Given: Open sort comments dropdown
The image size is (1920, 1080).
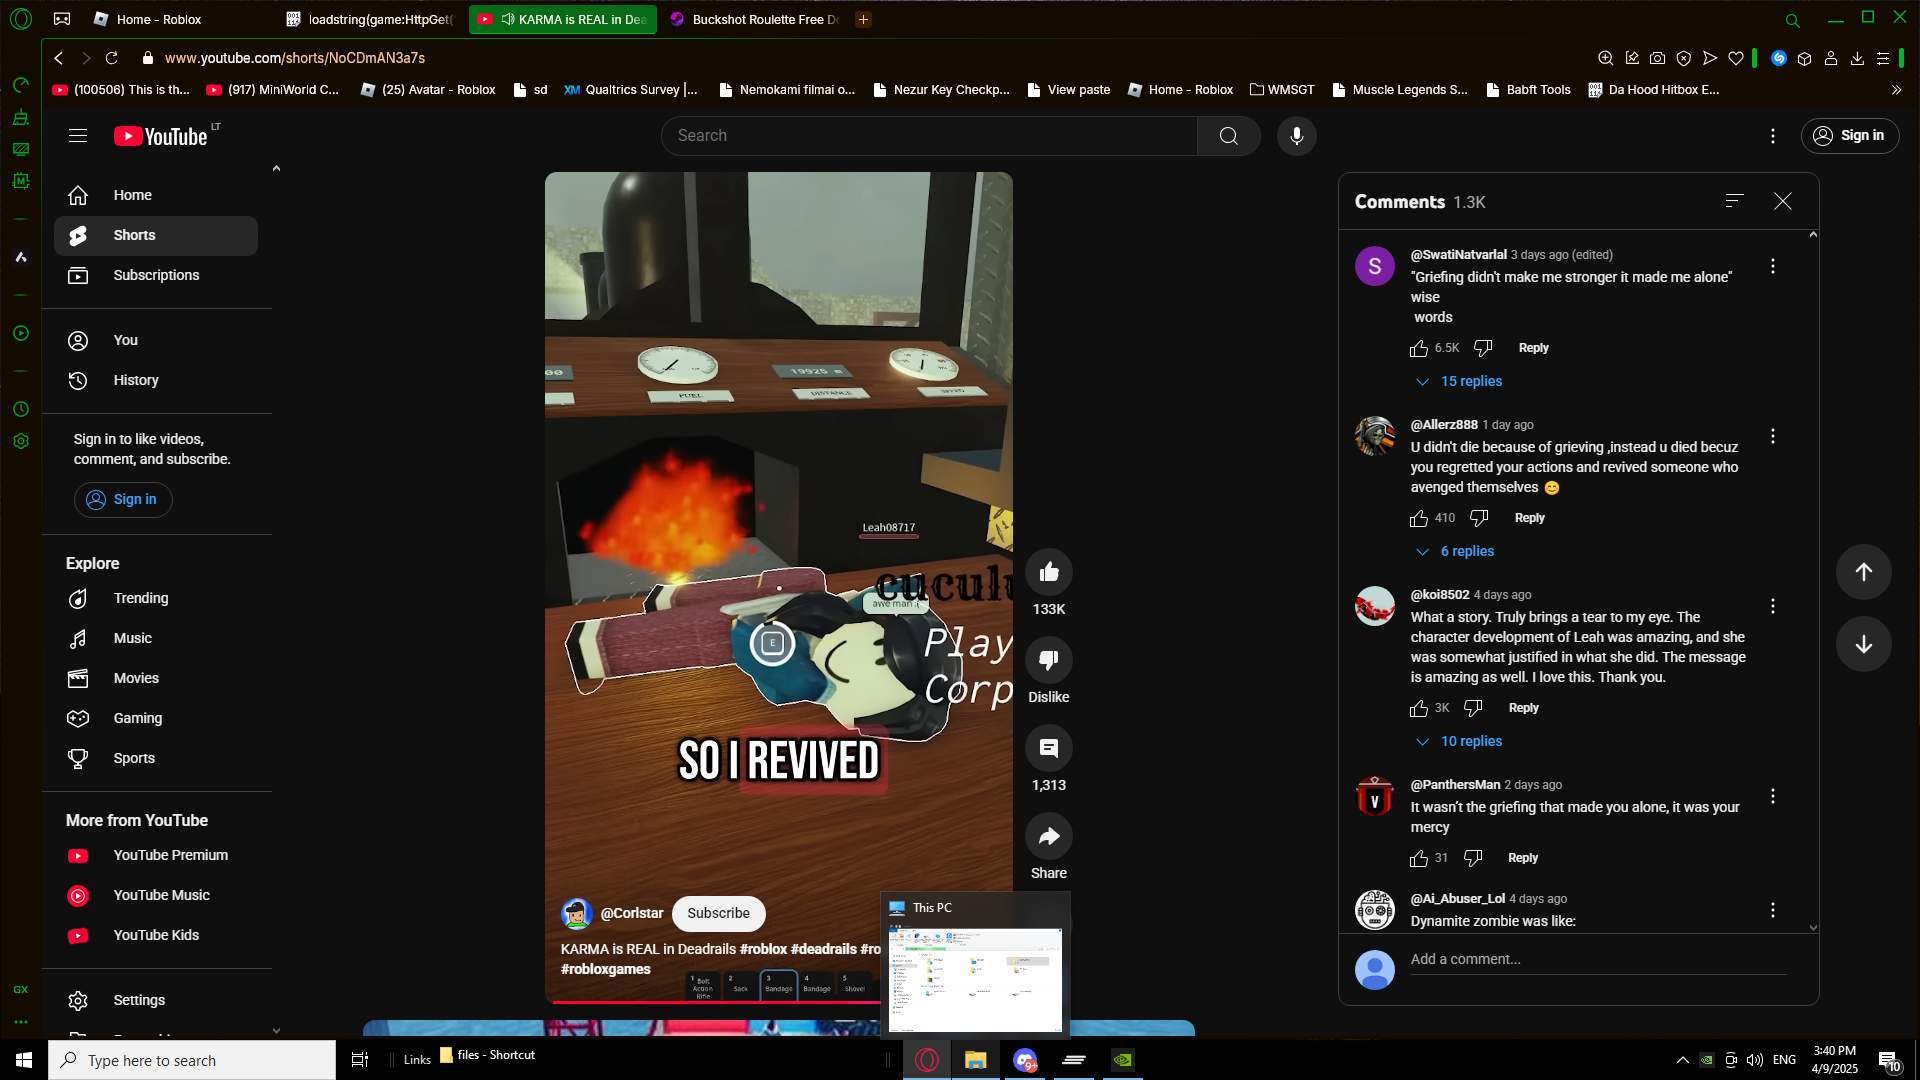Looking at the screenshot, I should coord(1734,201).
